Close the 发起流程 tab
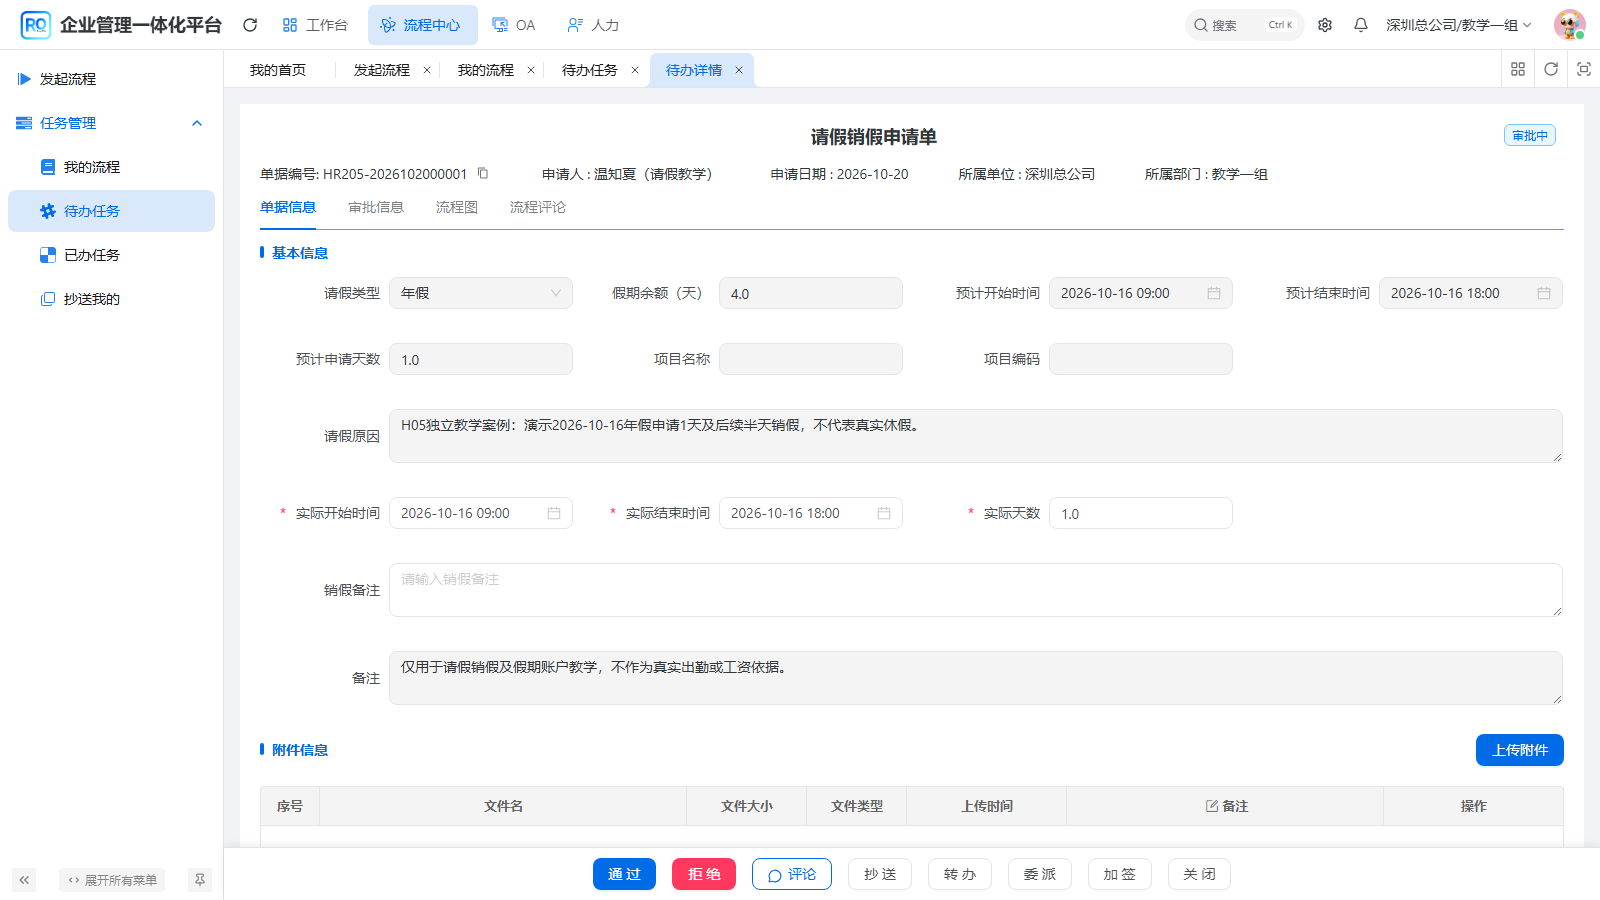The width and height of the screenshot is (1600, 900). (427, 70)
